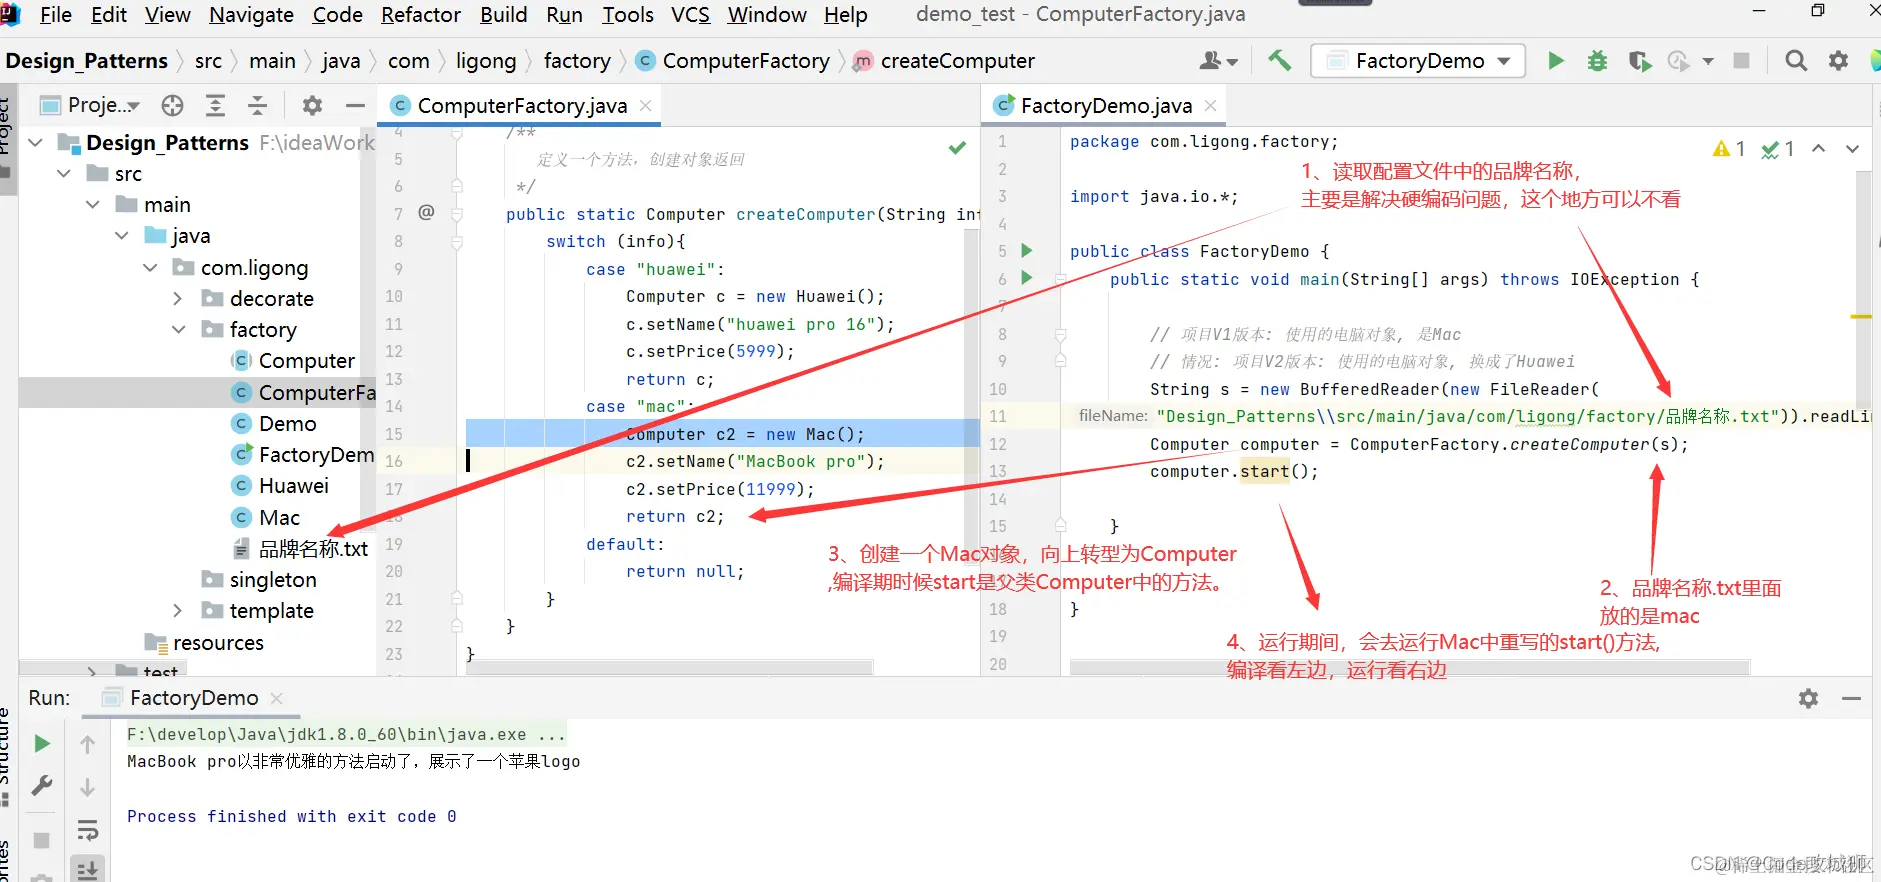This screenshot has height=882, width=1881.
Task: Click the wrench icon in Run panel
Action: 41,786
